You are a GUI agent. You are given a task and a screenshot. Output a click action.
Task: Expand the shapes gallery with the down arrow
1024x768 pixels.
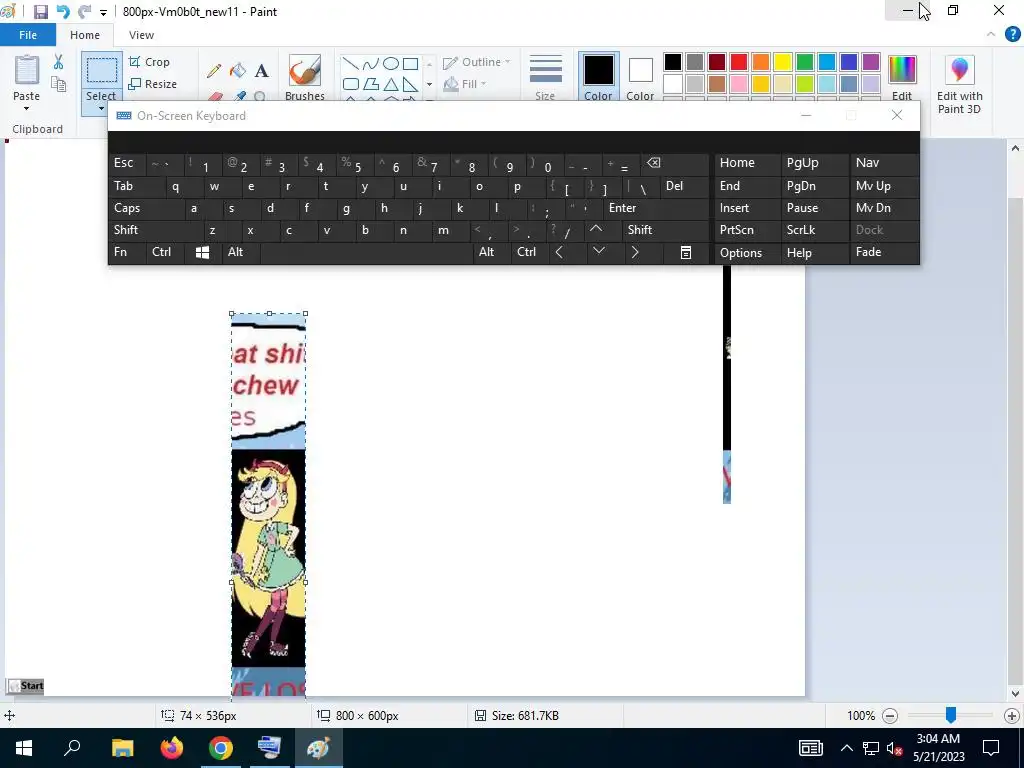[429, 84]
